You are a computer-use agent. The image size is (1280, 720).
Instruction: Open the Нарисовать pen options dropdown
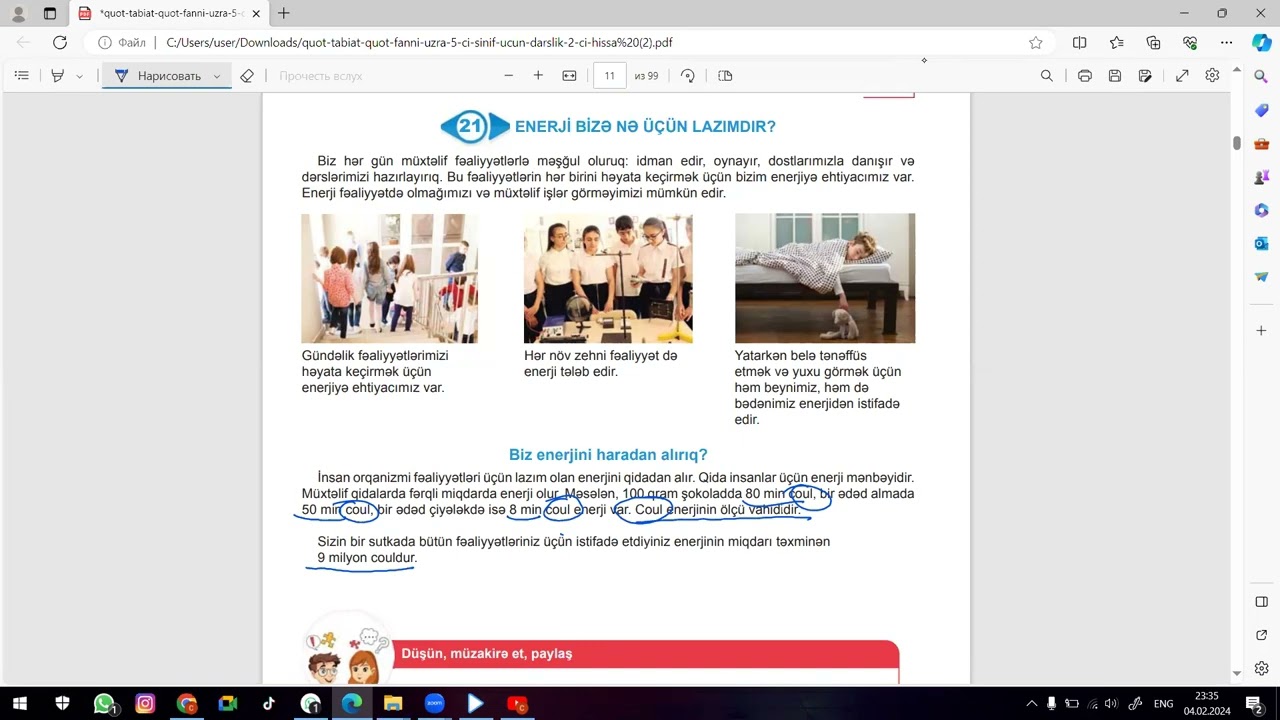[217, 76]
